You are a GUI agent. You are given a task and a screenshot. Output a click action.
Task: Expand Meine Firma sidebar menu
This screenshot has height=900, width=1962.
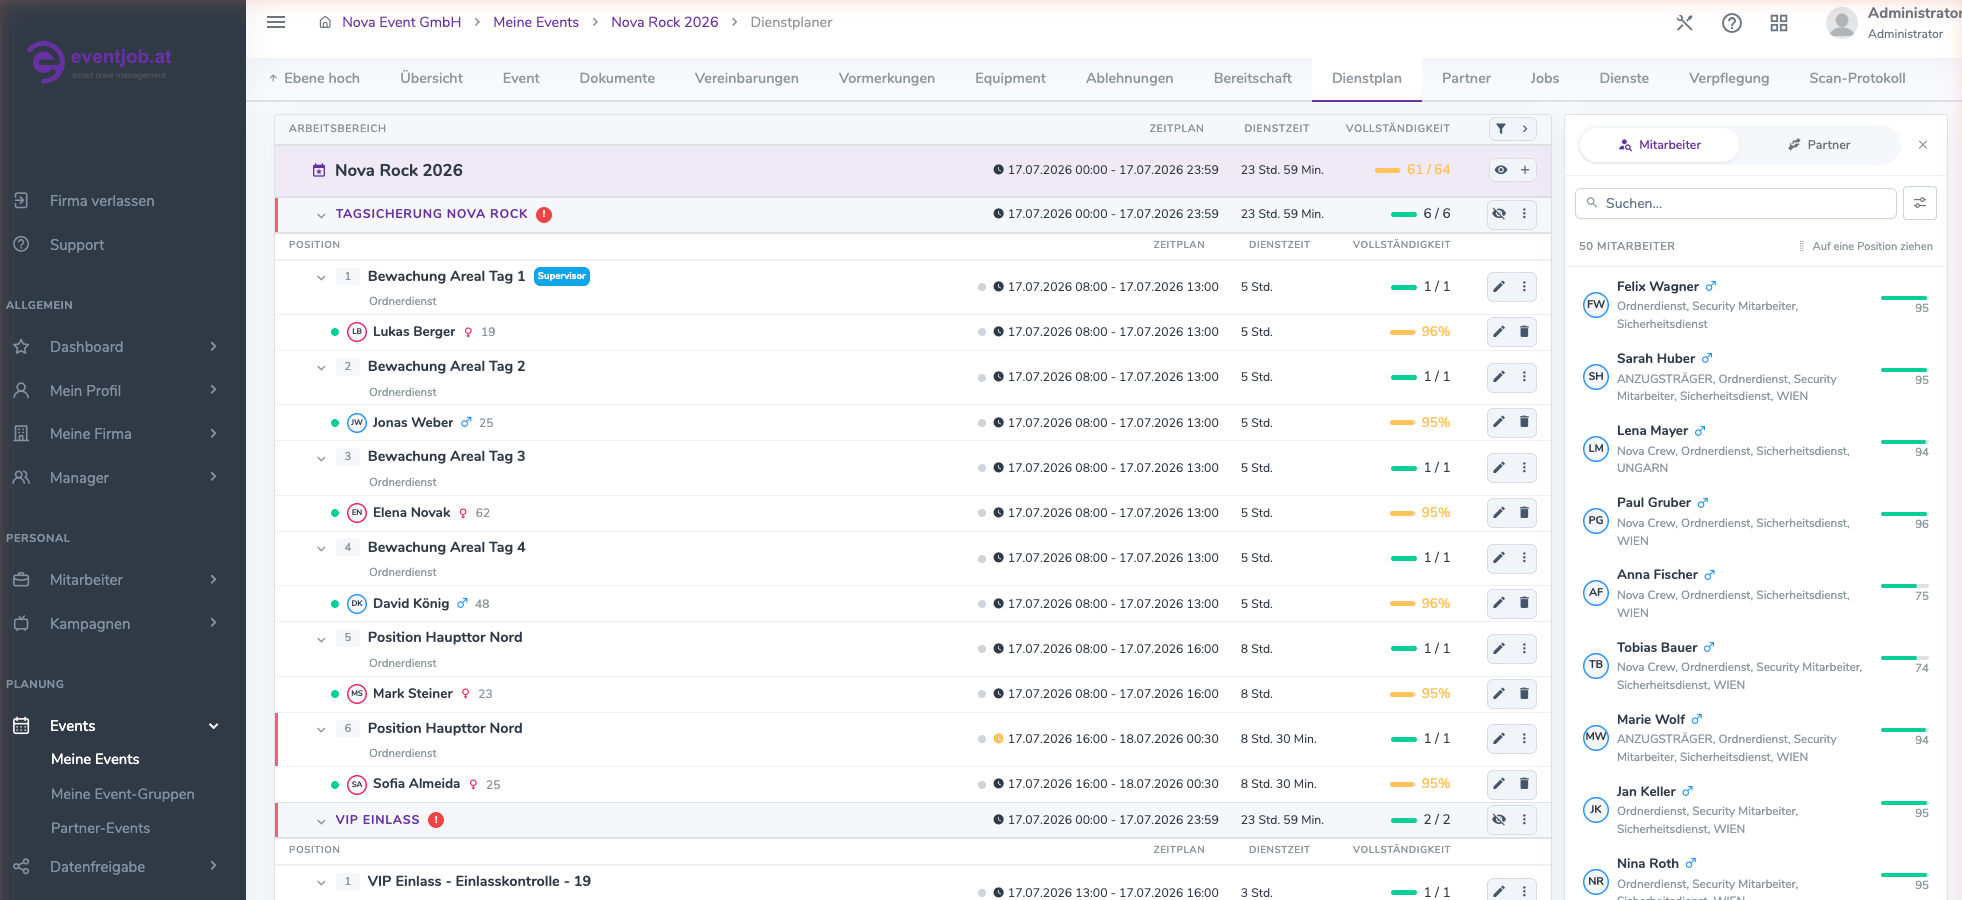pos(213,433)
